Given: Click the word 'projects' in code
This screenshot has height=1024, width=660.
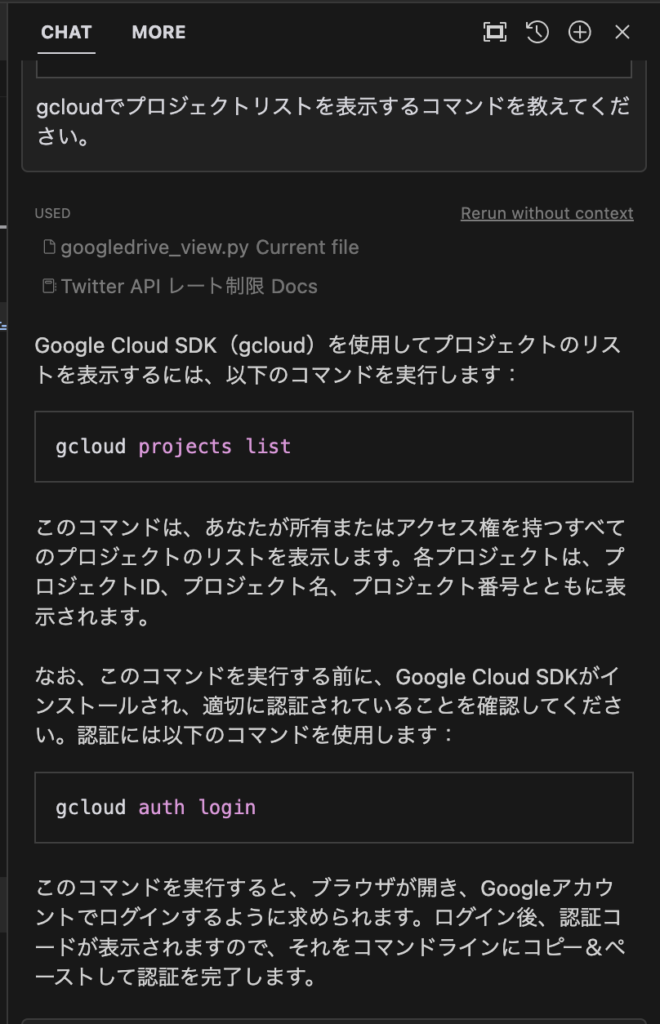Looking at the screenshot, I should tap(185, 447).
